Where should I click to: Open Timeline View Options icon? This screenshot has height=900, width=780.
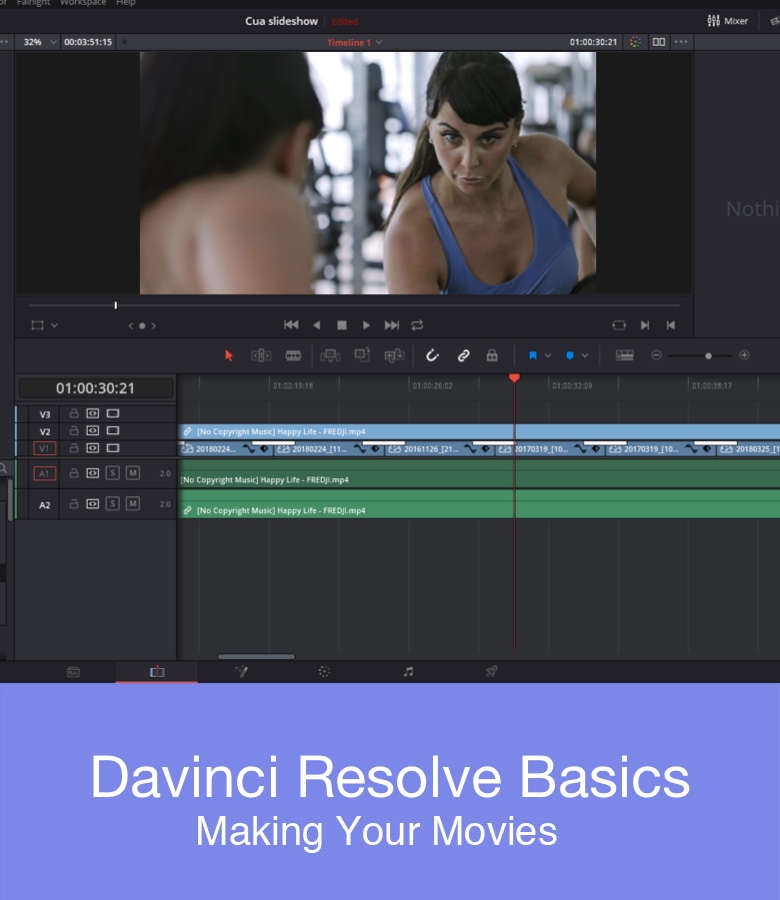pos(624,356)
